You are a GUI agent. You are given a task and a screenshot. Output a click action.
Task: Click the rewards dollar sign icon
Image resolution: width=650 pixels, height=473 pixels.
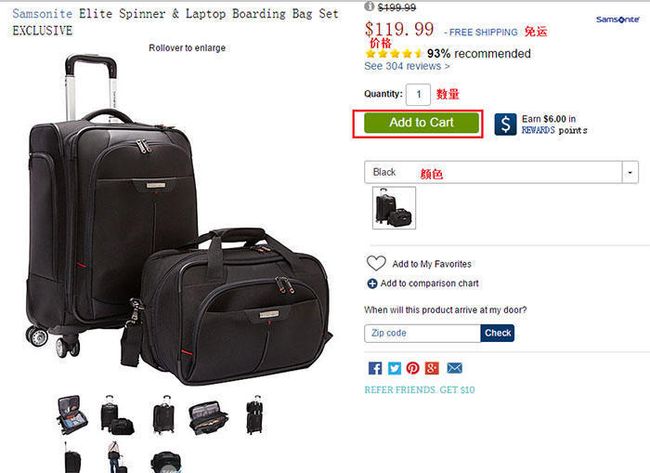(x=505, y=124)
